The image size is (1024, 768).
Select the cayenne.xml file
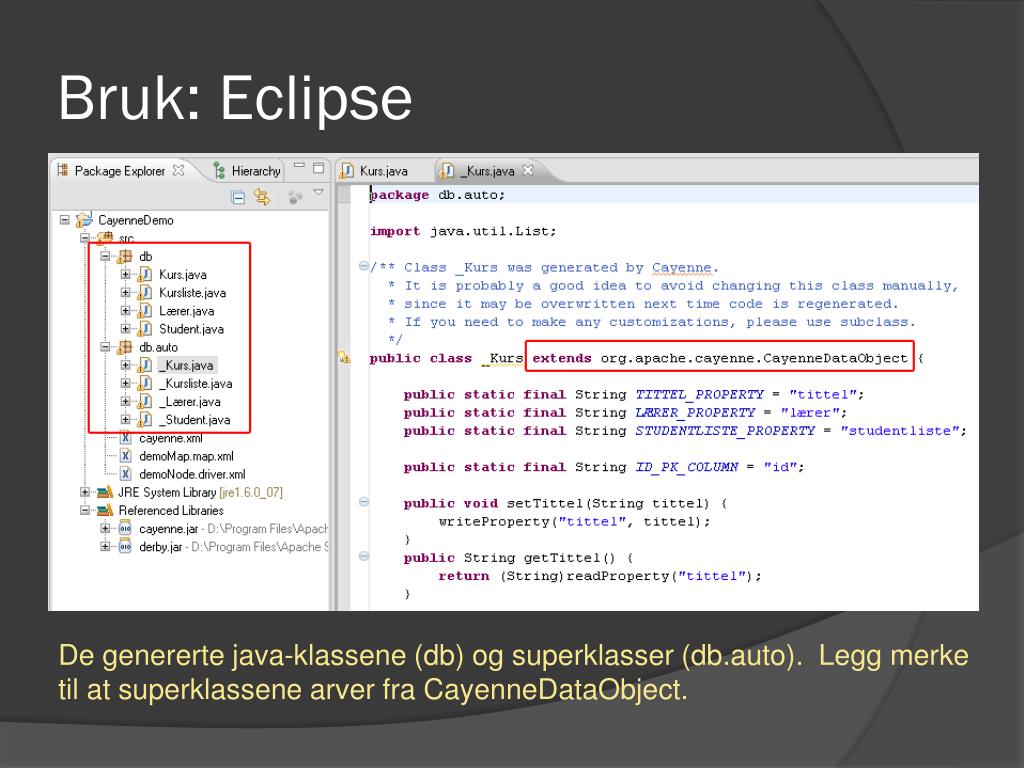(x=170, y=438)
